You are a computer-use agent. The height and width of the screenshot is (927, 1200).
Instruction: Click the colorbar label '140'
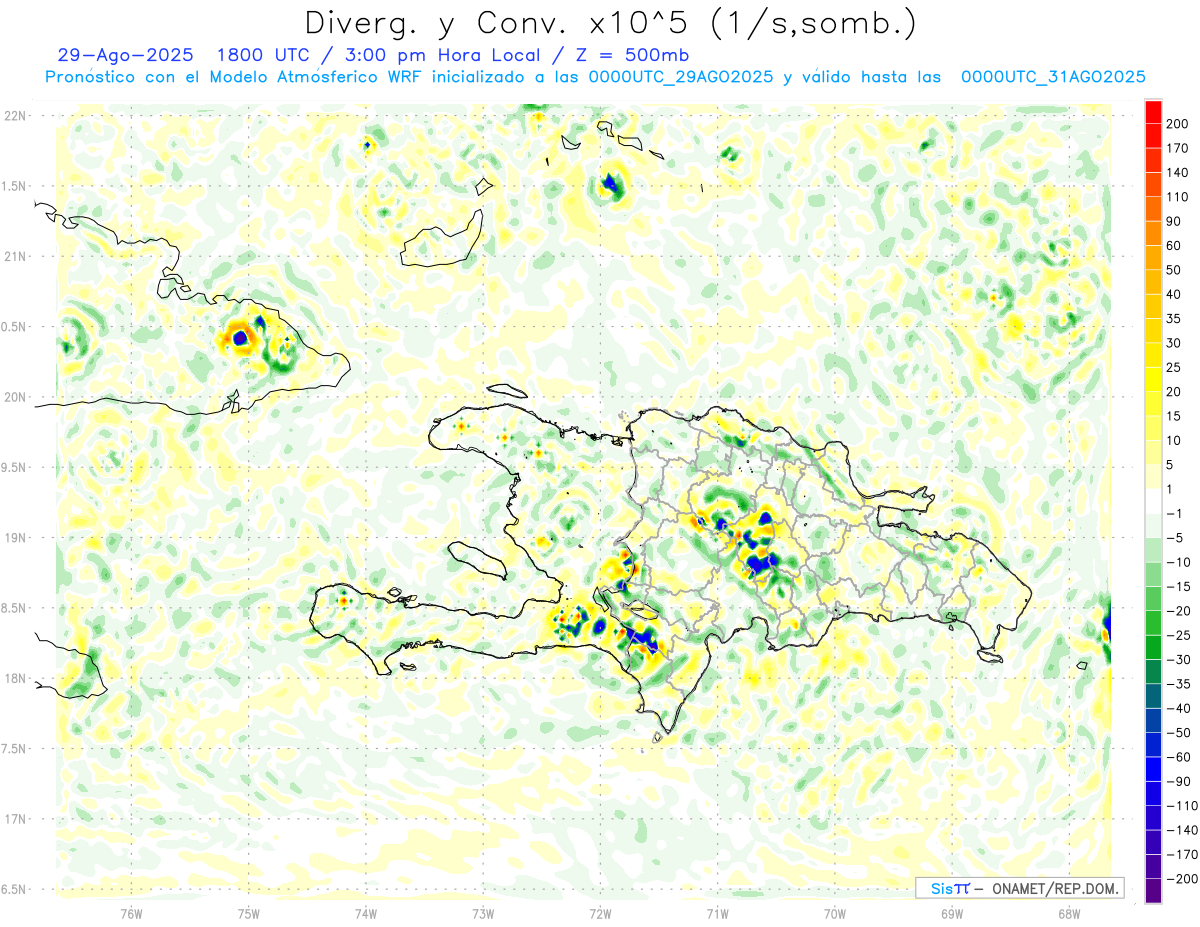1177,173
